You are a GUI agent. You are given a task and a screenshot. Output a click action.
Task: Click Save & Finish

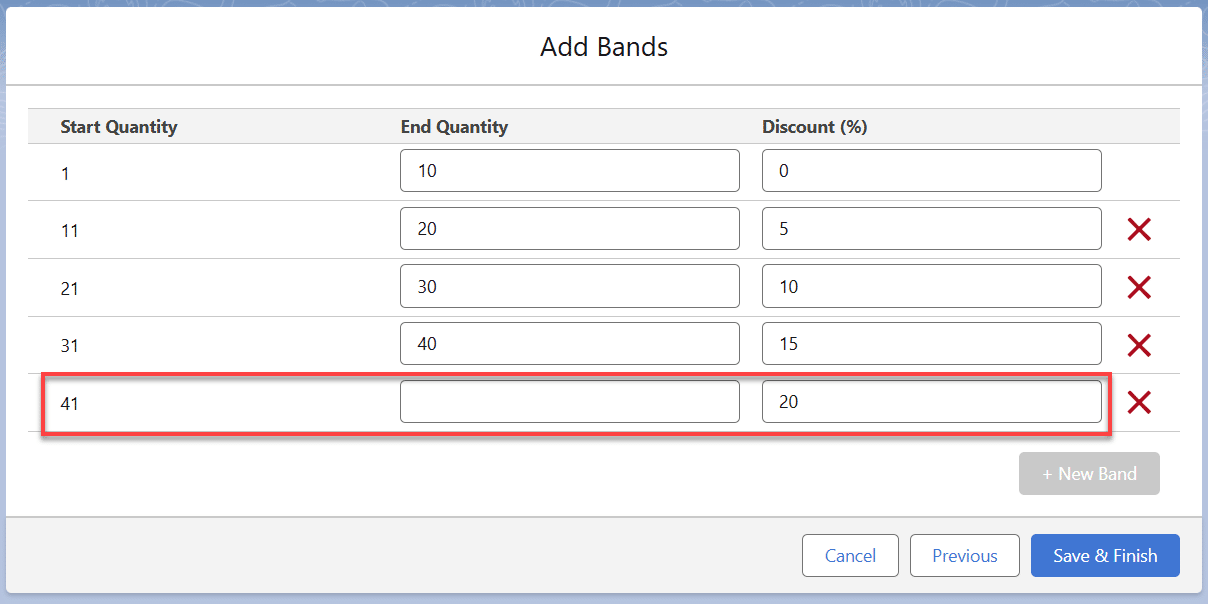coord(1105,556)
